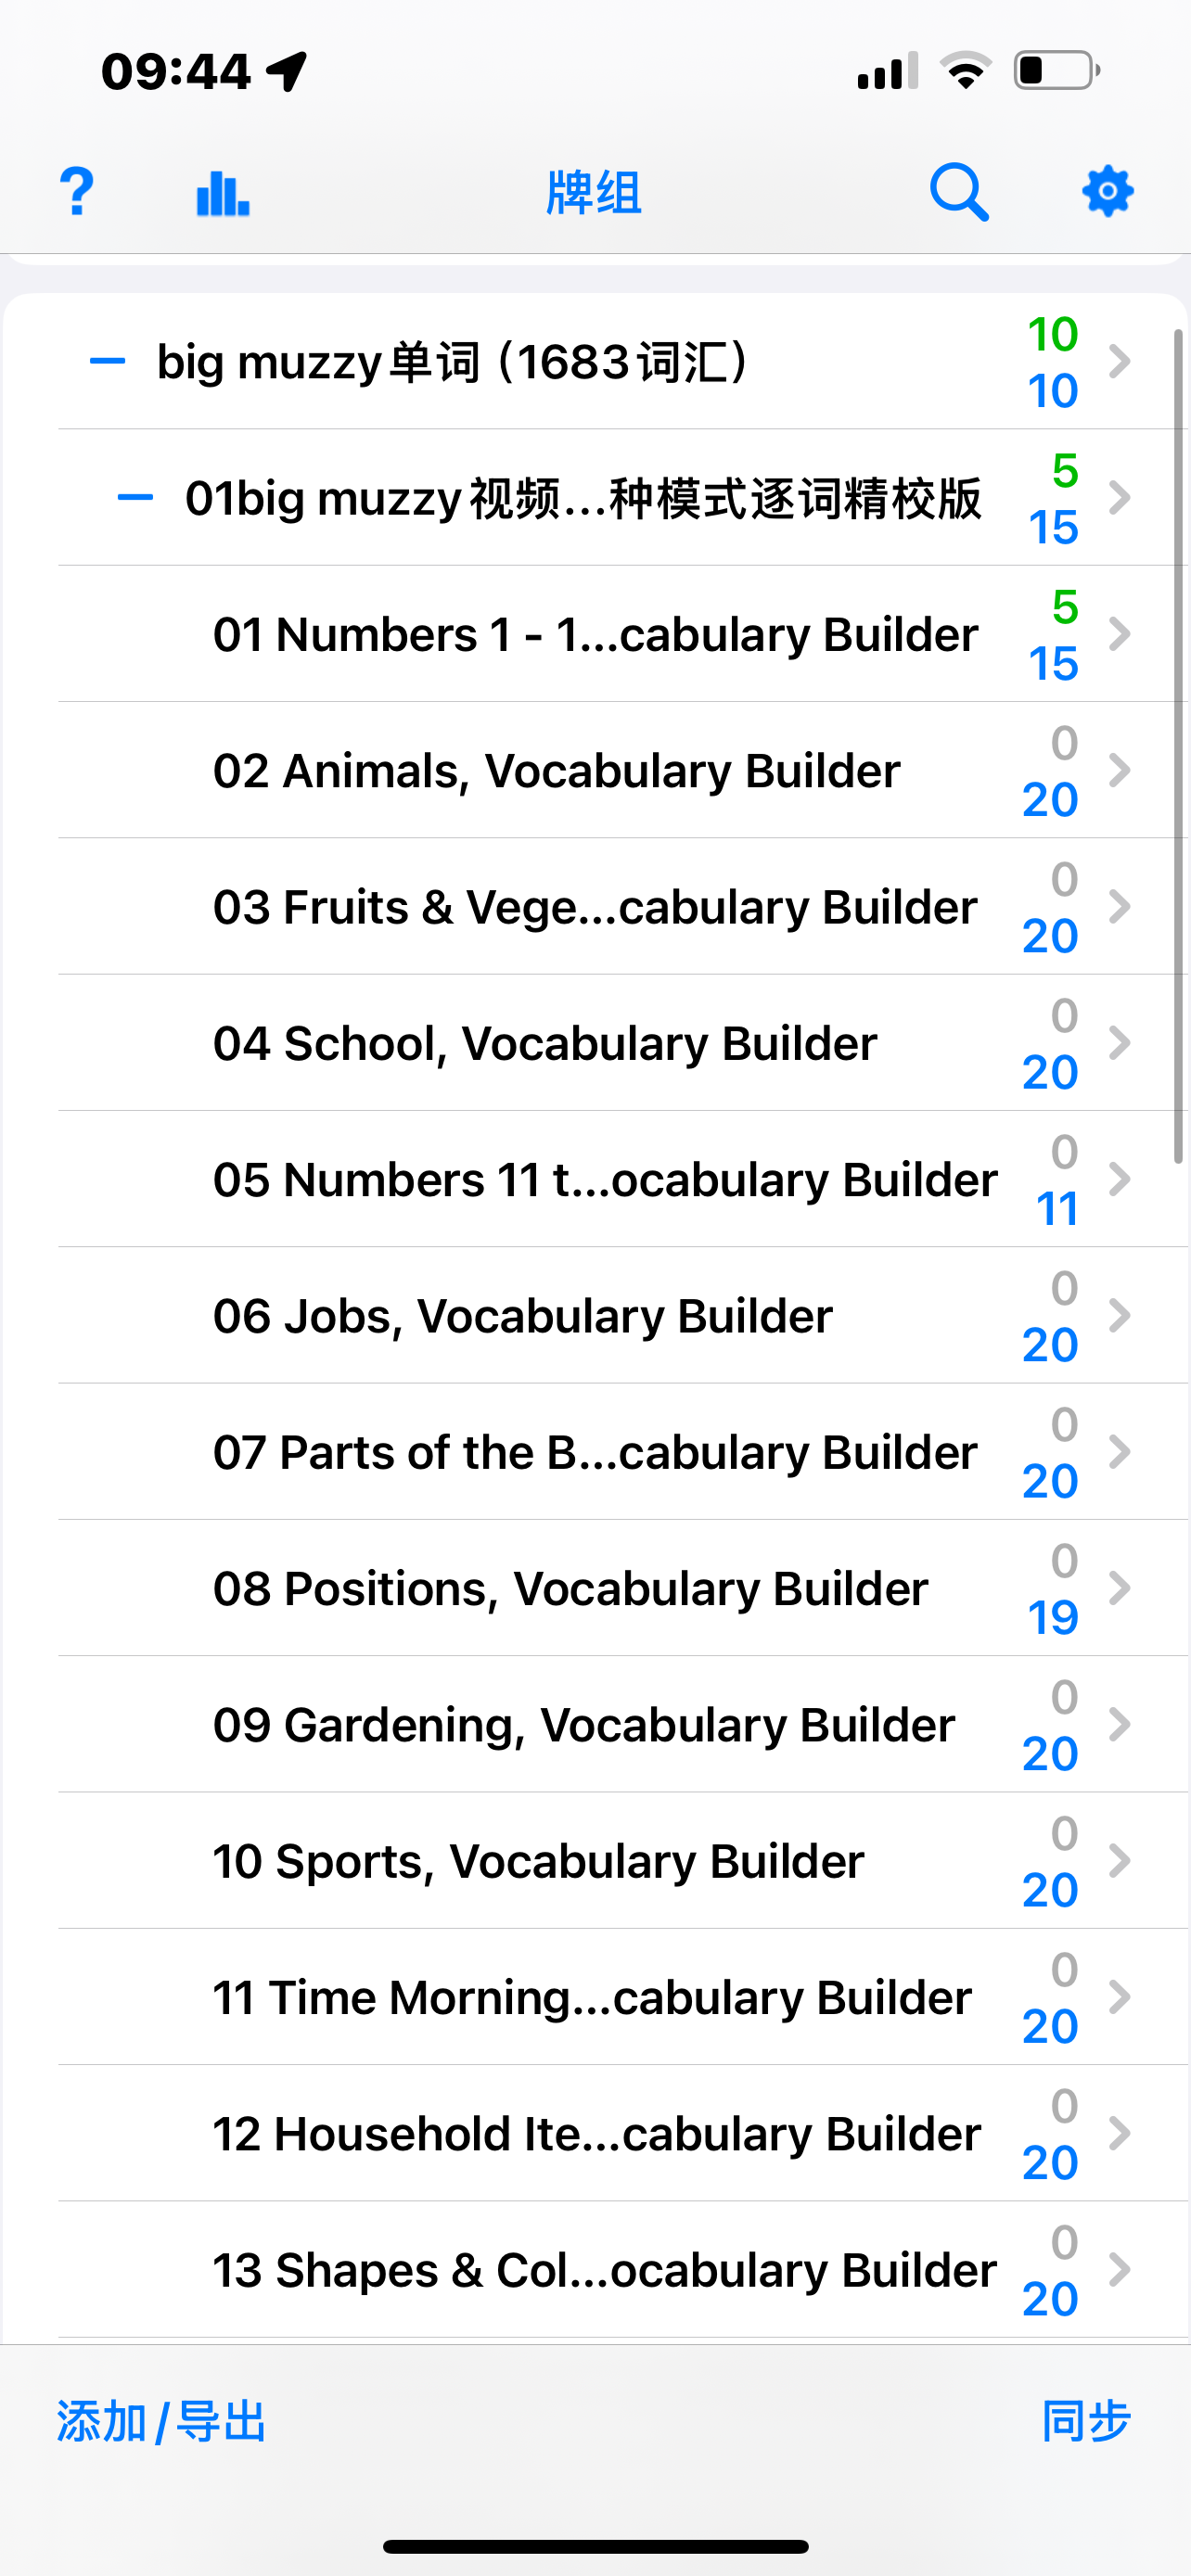The image size is (1191, 2576).
Task: Open settings gear icon
Action: pyautogui.click(x=1107, y=191)
